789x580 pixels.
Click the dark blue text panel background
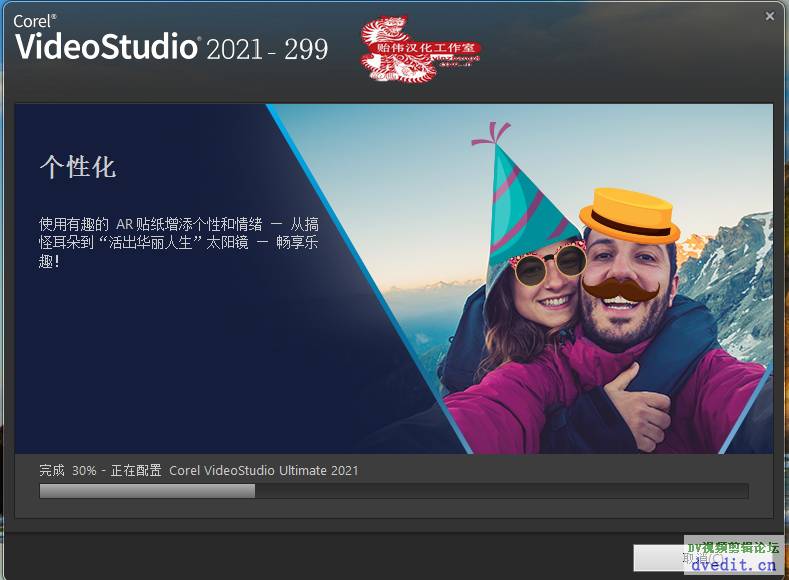coord(150,370)
